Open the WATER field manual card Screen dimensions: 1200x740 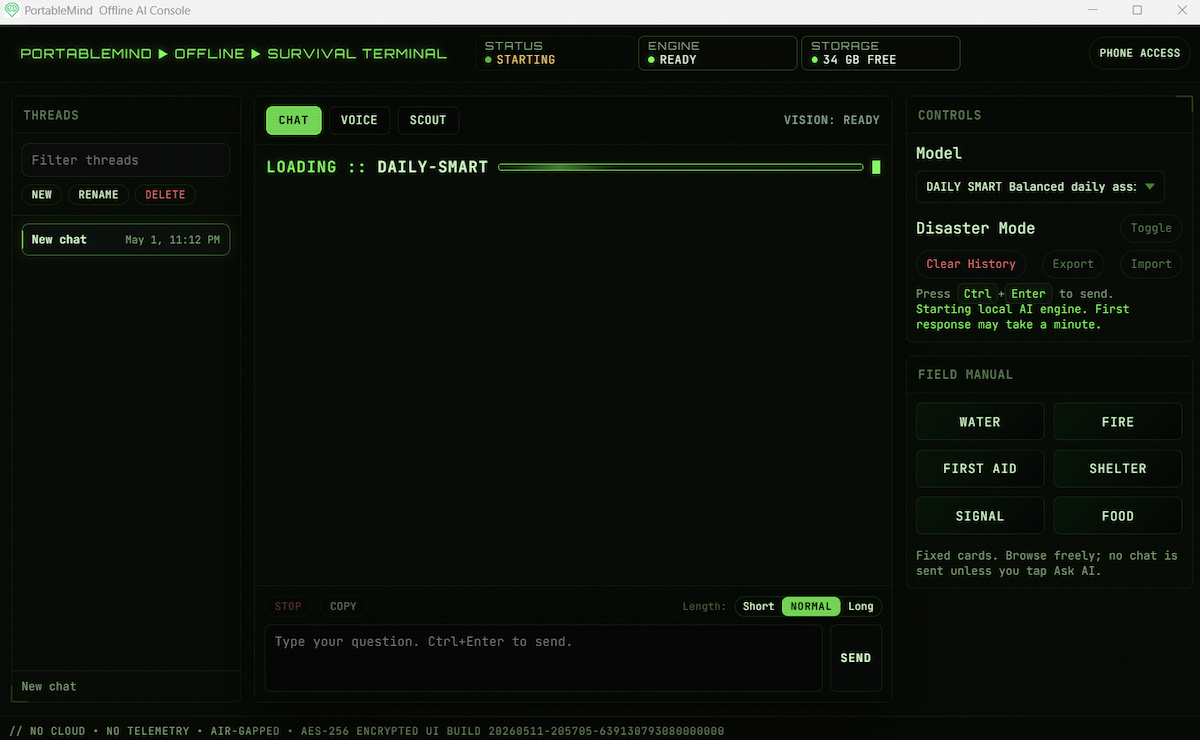click(x=980, y=422)
